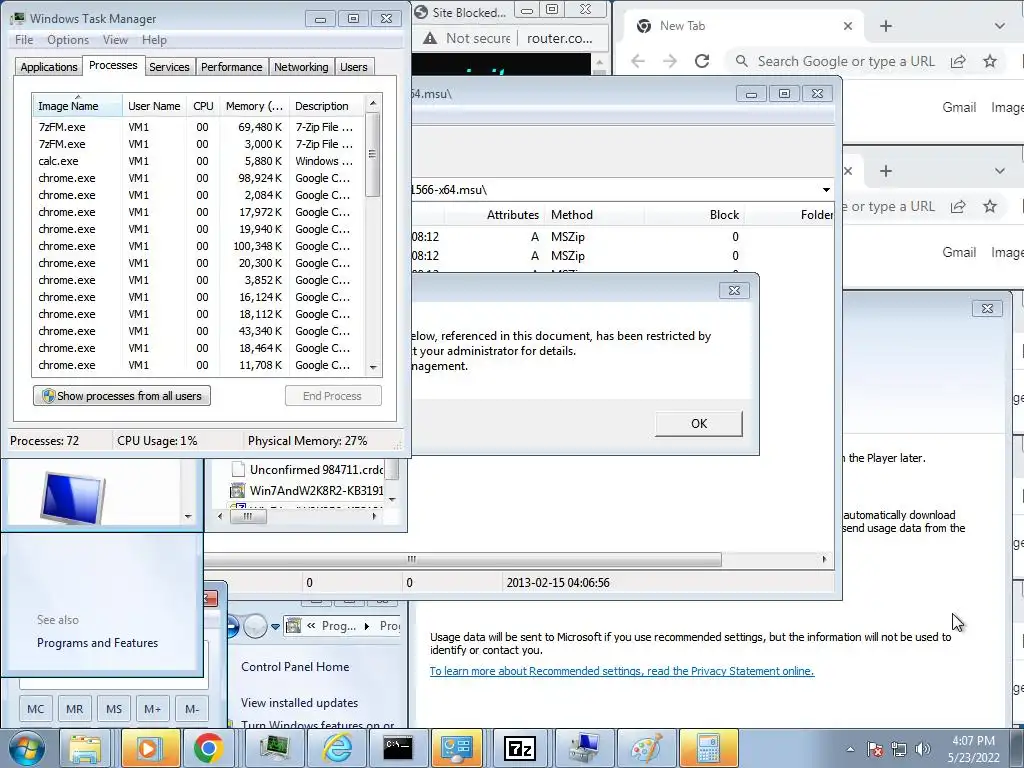Focus the Search Google or type a URL box
Image resolution: width=1024 pixels, height=768 pixels.
[846, 61]
